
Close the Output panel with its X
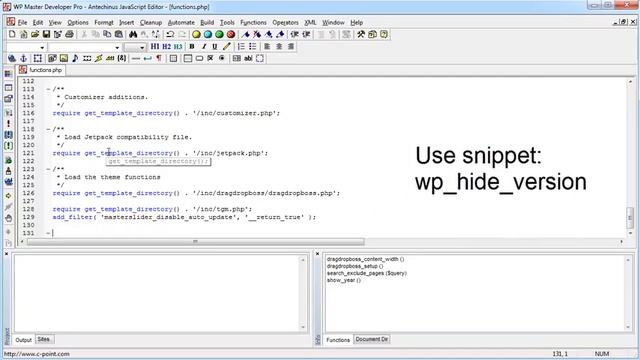tap(7, 254)
